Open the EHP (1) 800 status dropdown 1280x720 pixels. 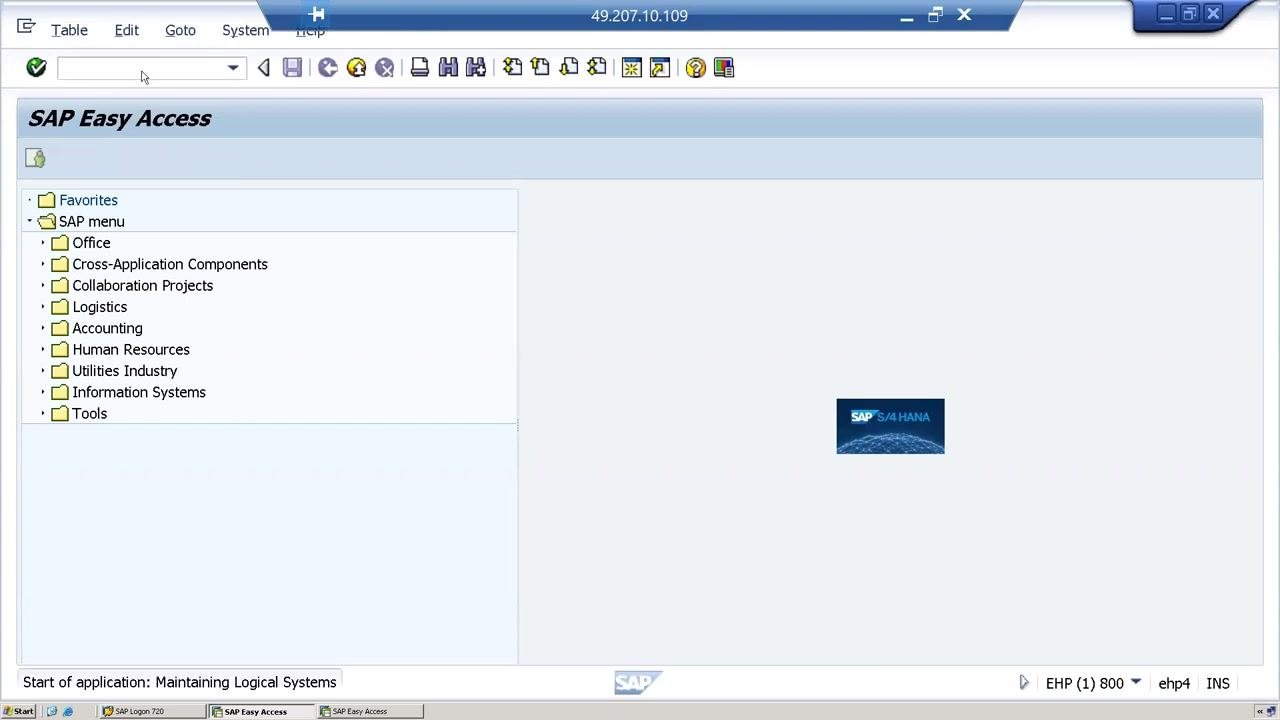pyautogui.click(x=1136, y=682)
